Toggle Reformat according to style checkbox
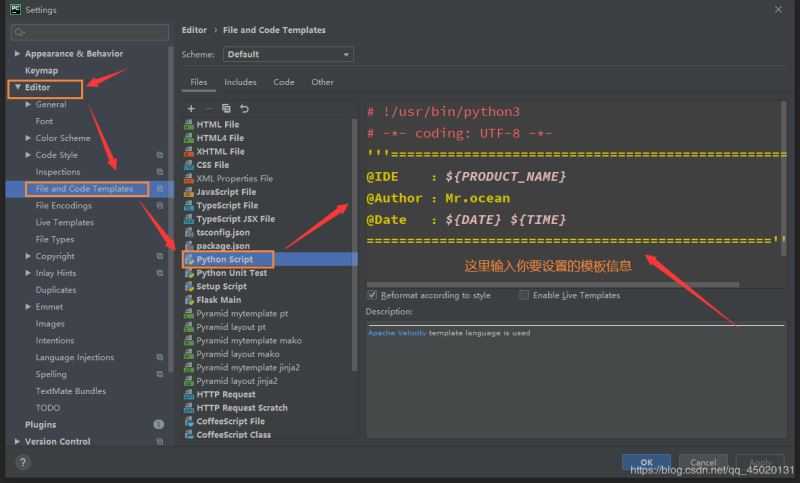Screen dimensions: 800x483 372,295
